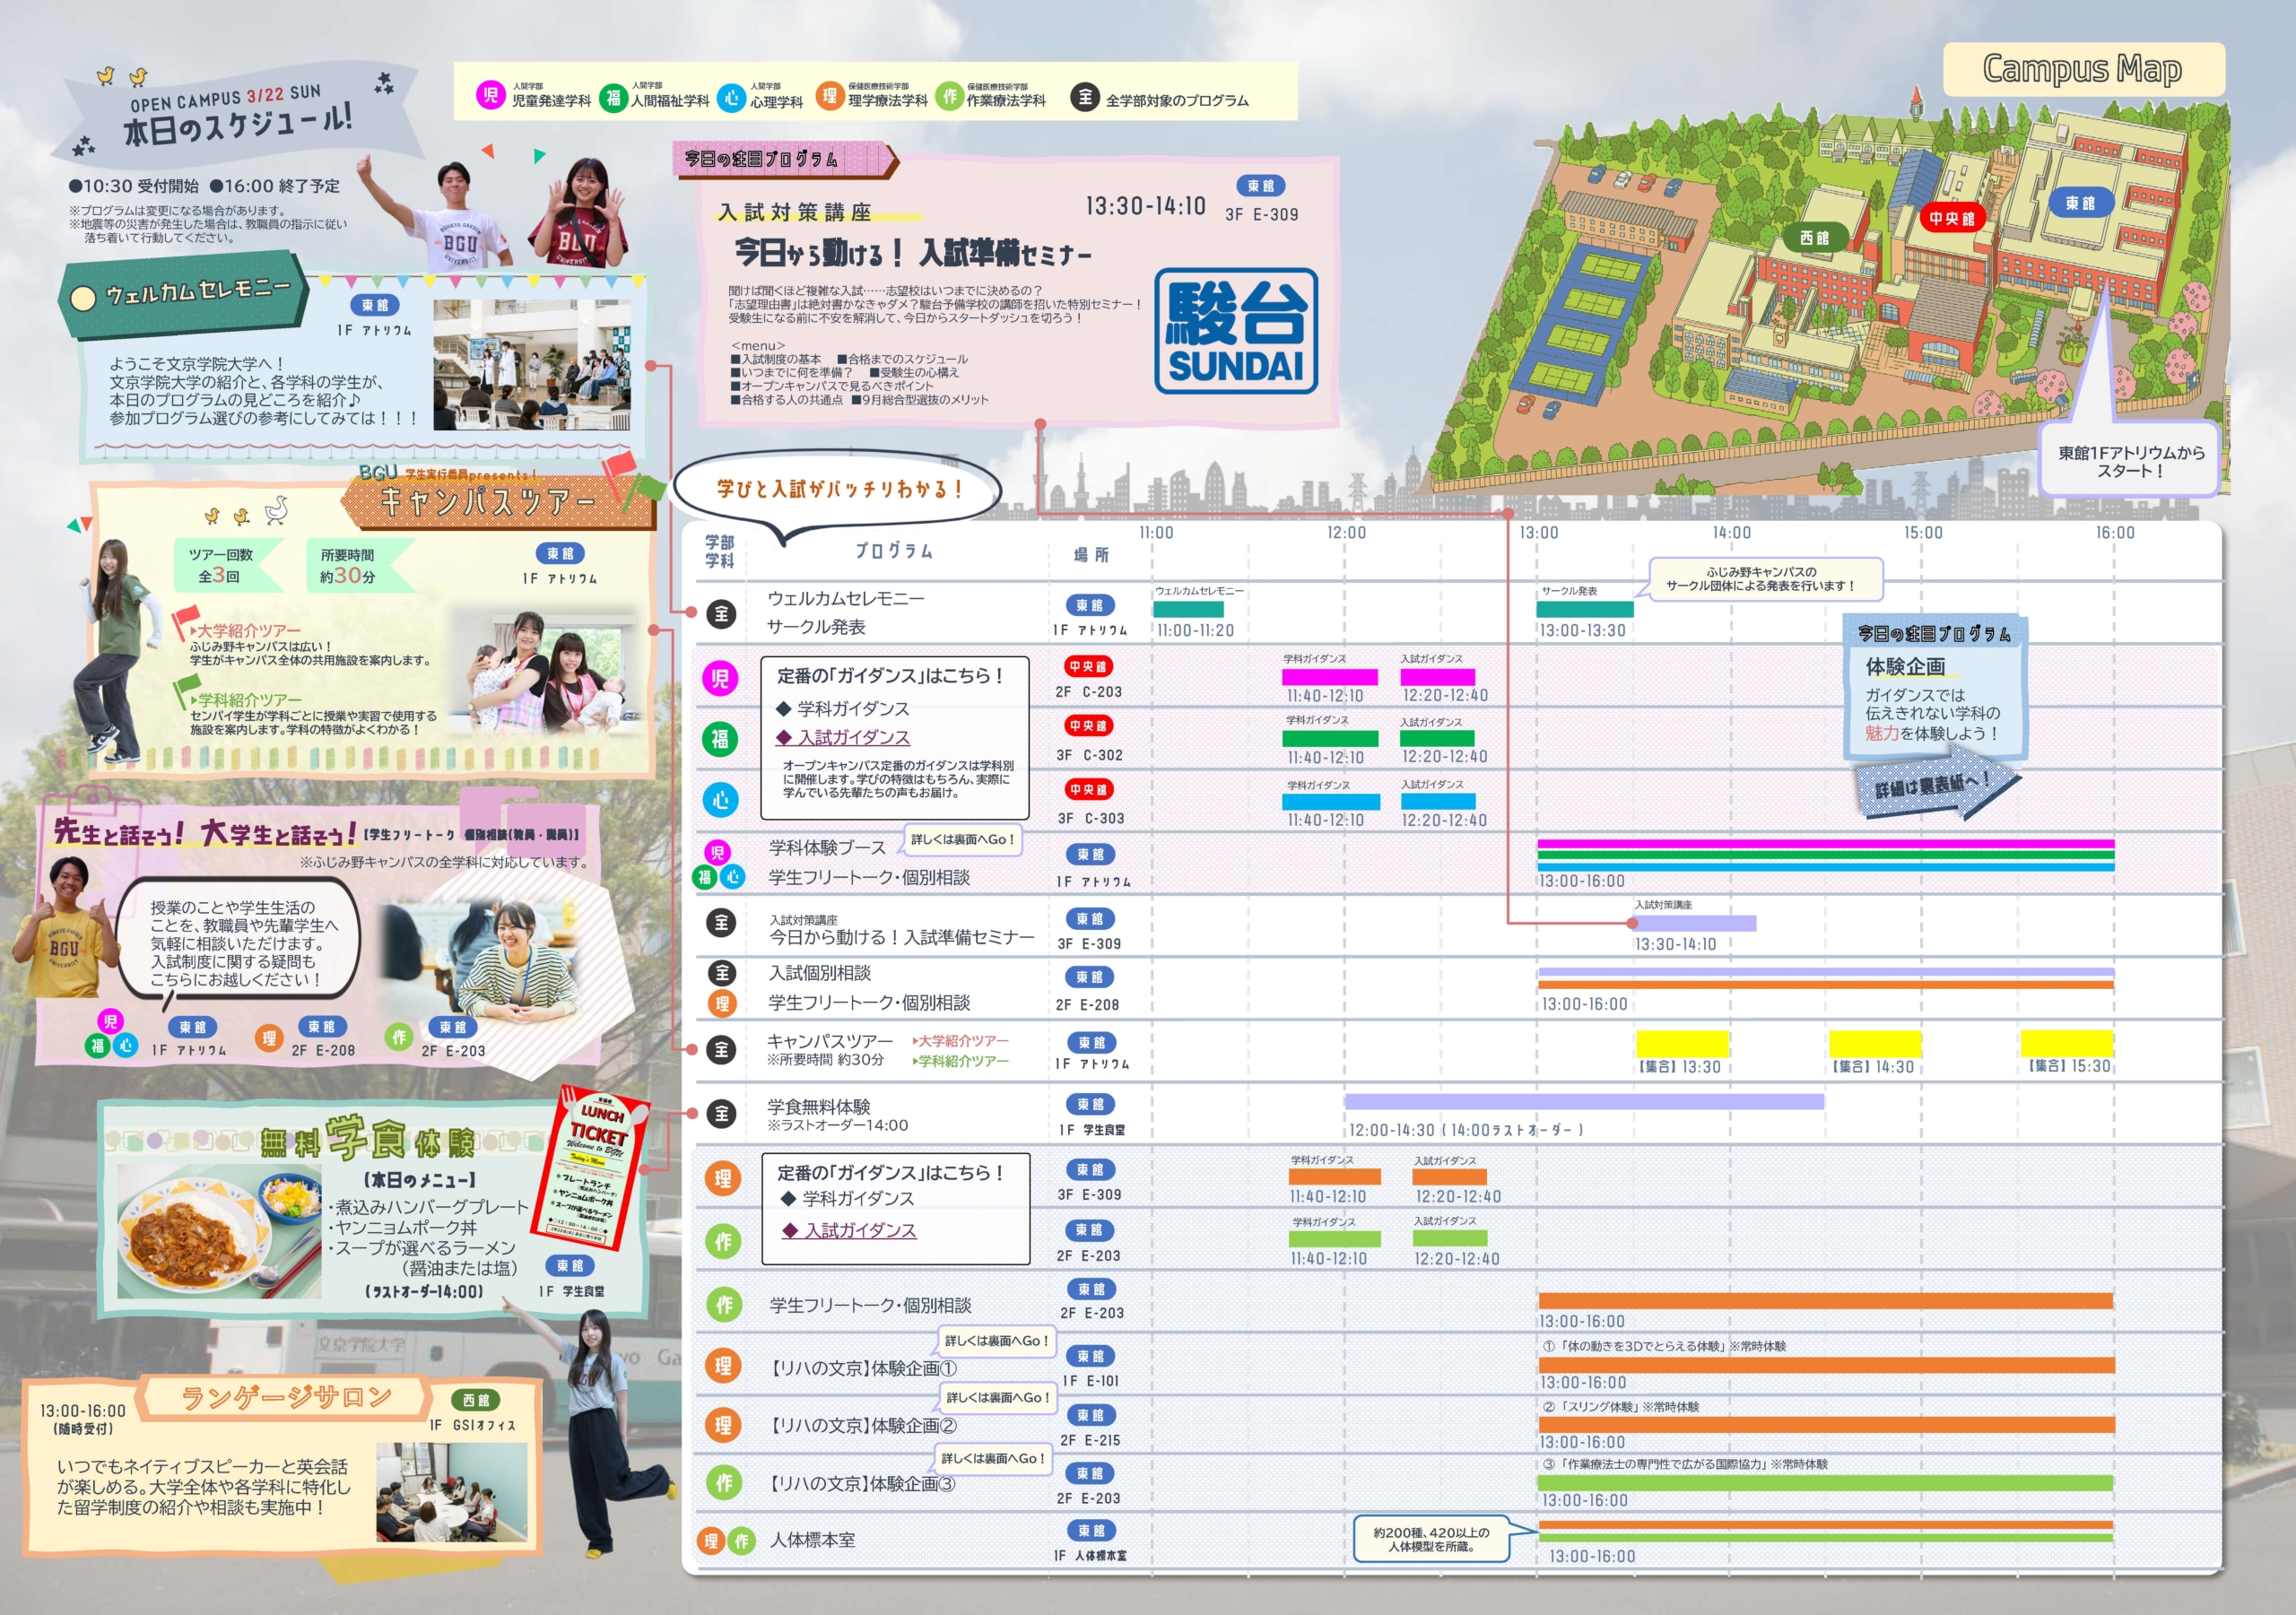
Task: Click the blue SUNDAI logo
Action: 1236,331
